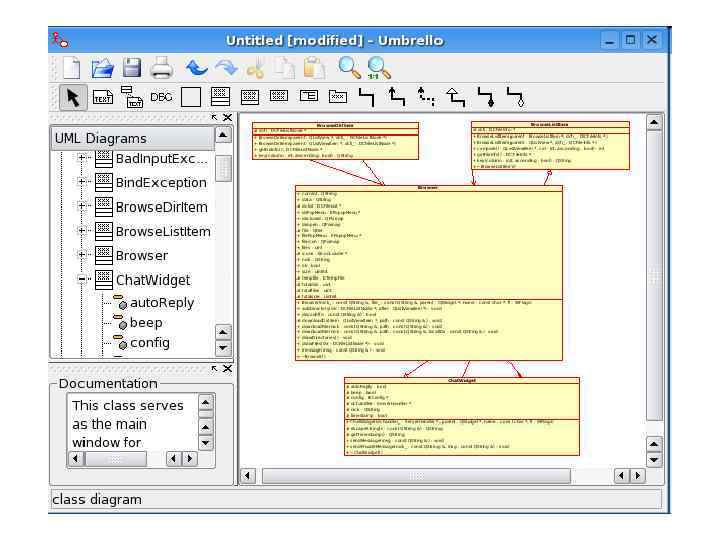Click the Documentation horizontal scrollbar thumb
The width and height of the screenshot is (720, 540).
(116, 459)
